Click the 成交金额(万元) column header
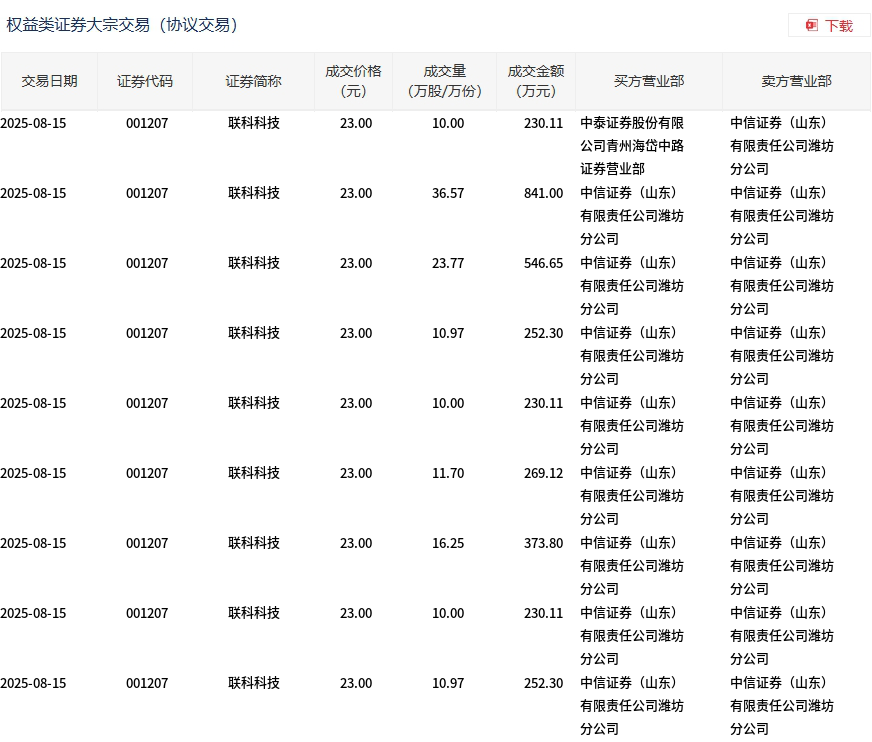This screenshot has height=742, width=872. 535,81
